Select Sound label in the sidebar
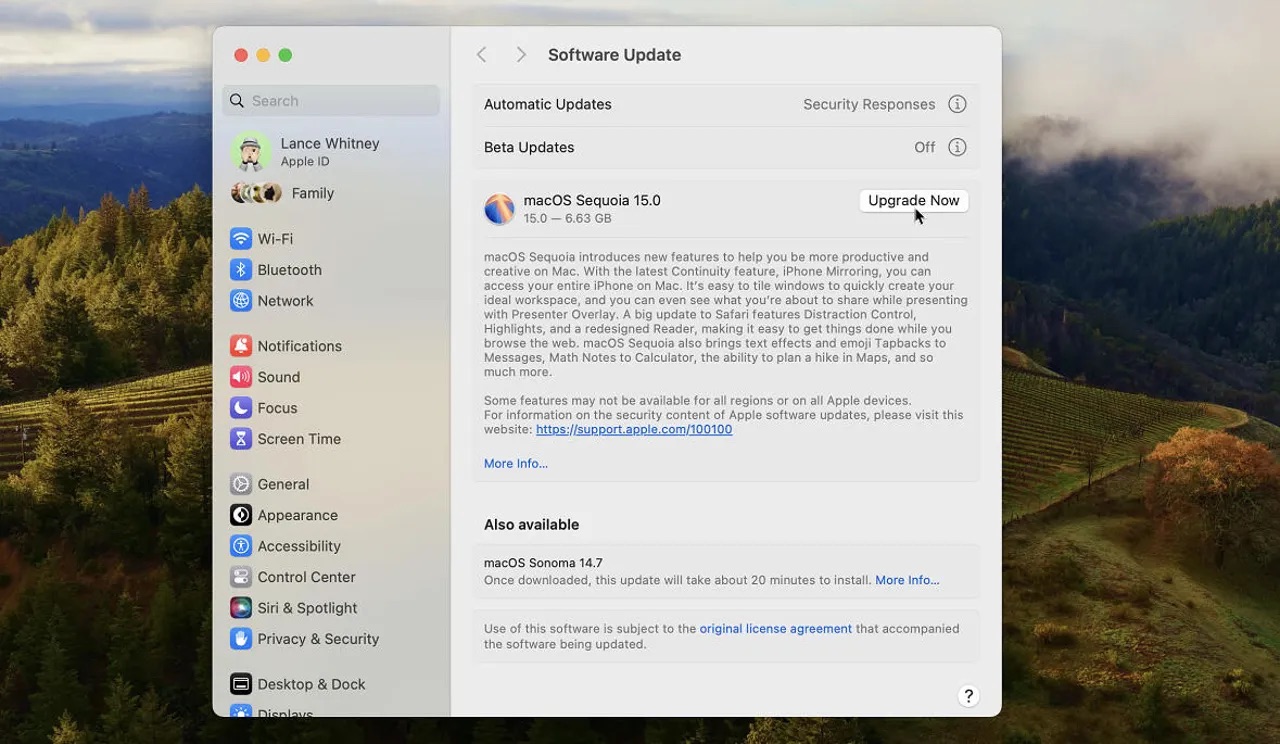The image size is (1280, 744). [279, 377]
